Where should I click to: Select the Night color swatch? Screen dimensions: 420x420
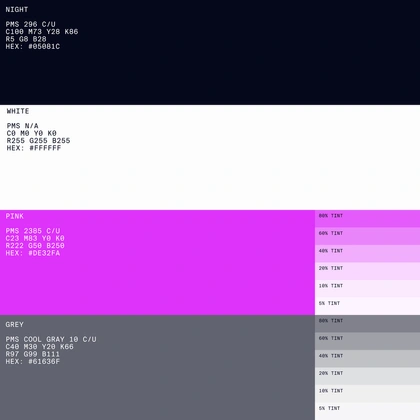pyautogui.click(x=210, y=52)
